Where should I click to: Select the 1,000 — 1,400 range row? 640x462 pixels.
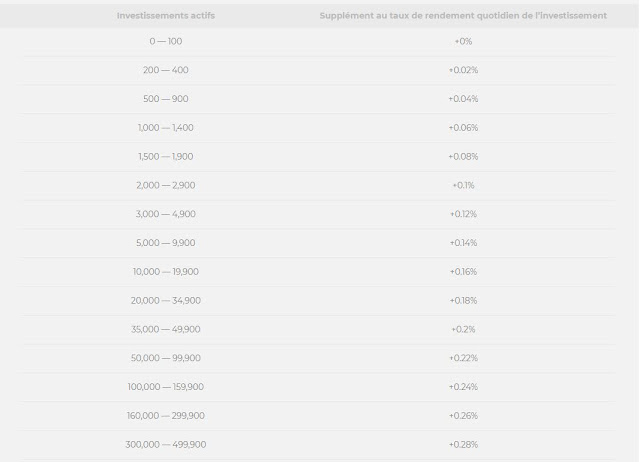click(x=319, y=128)
